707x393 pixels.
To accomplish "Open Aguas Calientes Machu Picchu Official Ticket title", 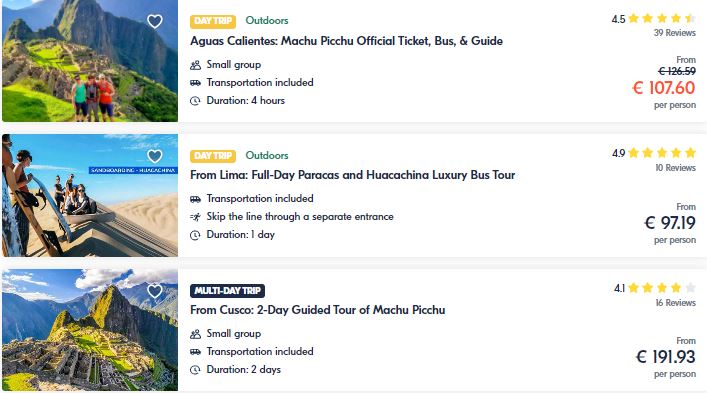I will [346, 41].
